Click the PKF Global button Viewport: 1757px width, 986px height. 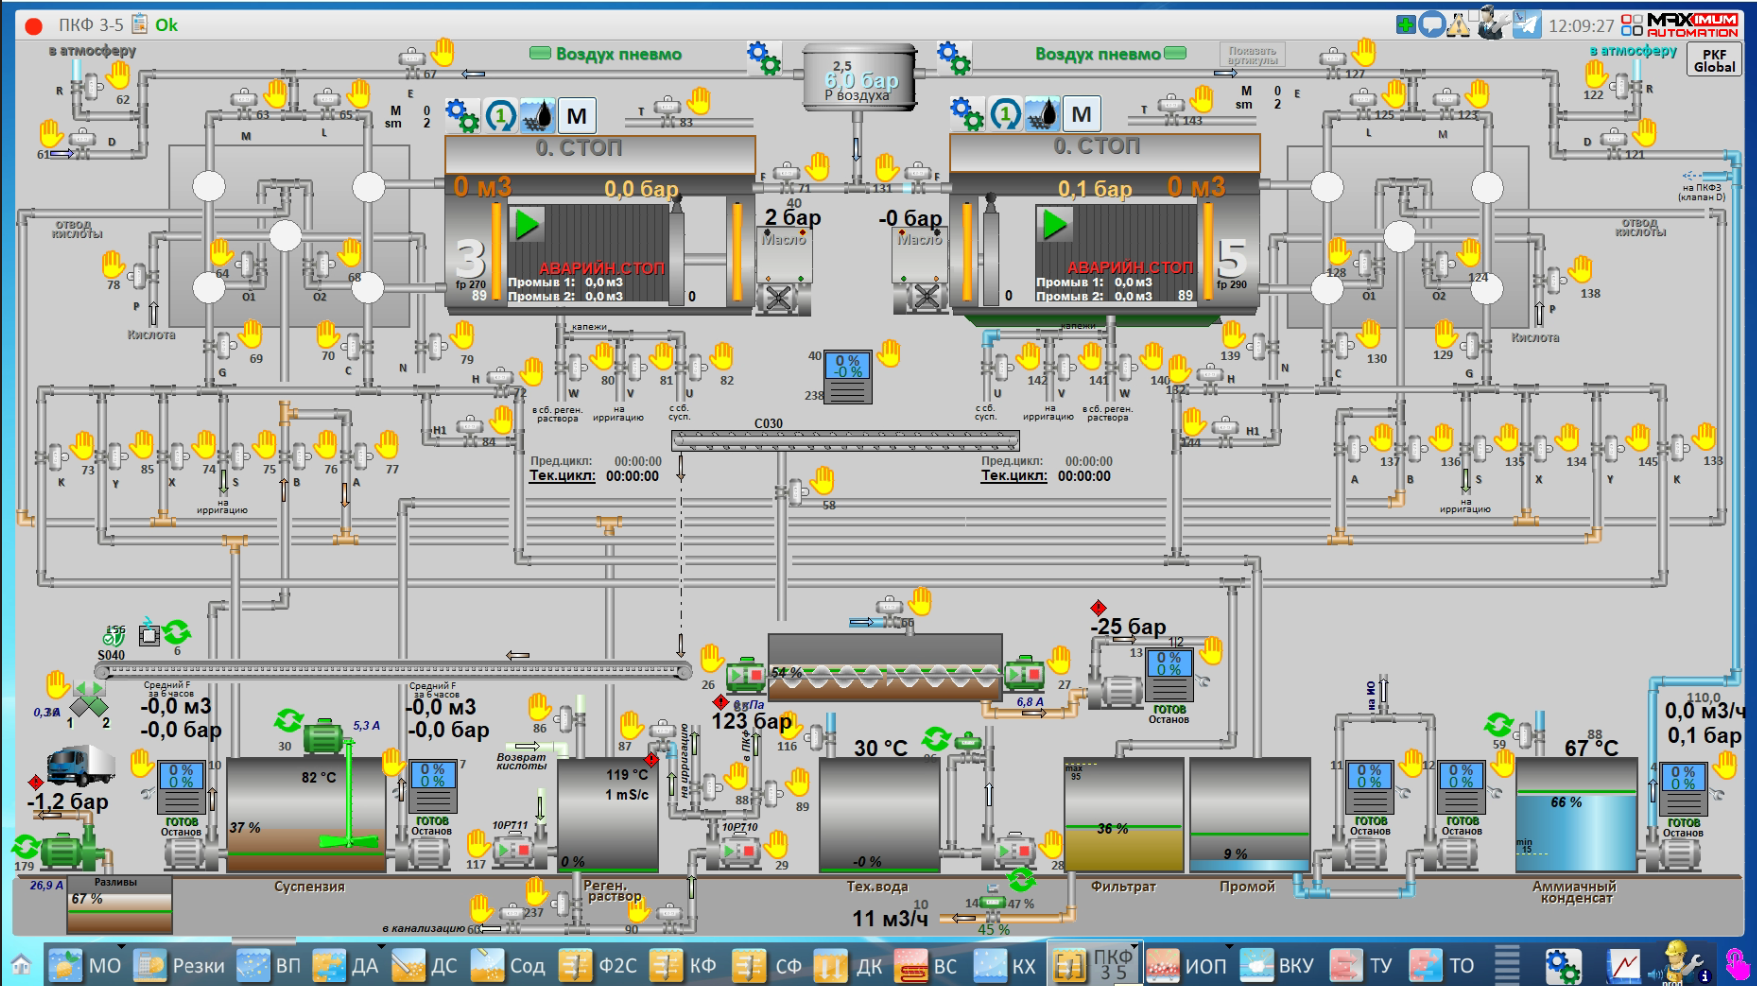click(1714, 61)
